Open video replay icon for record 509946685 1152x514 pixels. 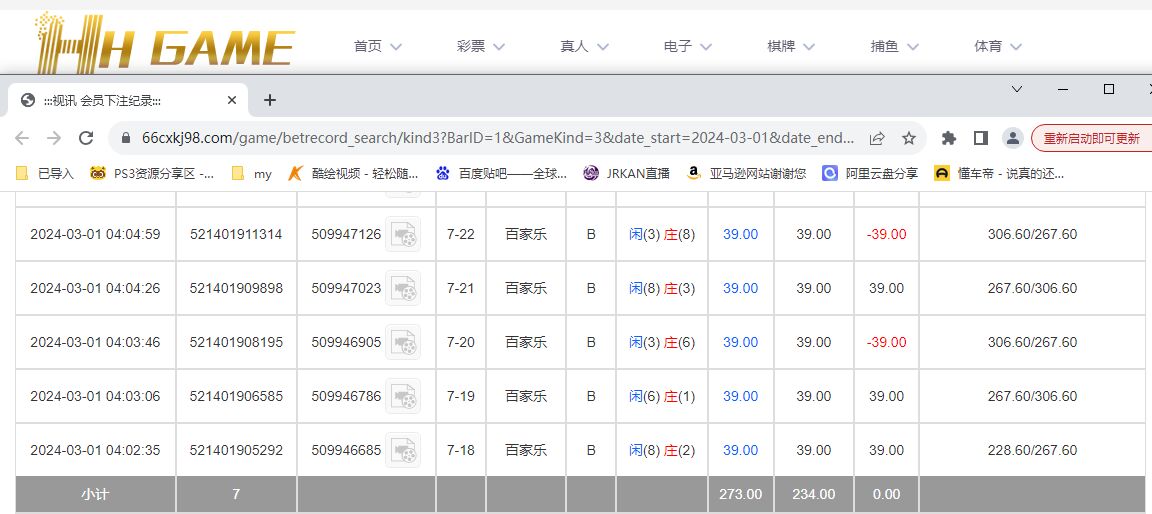coord(403,451)
